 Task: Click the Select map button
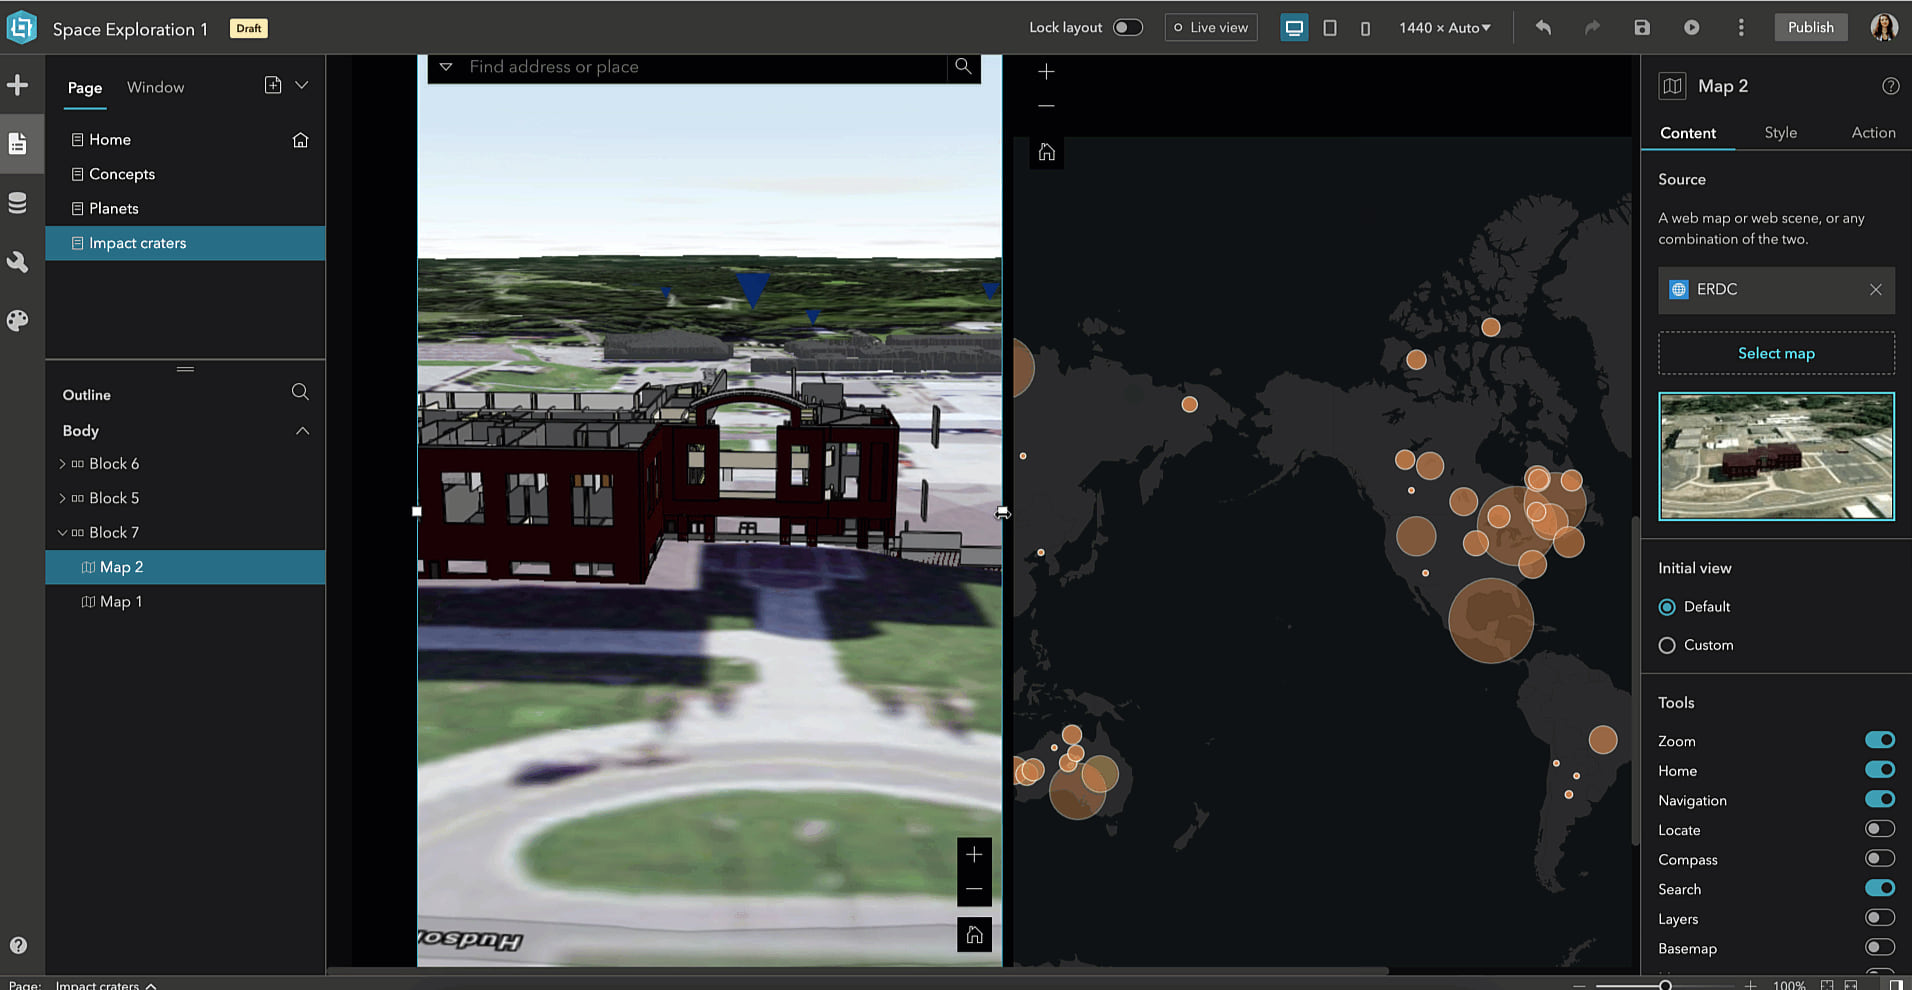1775,353
